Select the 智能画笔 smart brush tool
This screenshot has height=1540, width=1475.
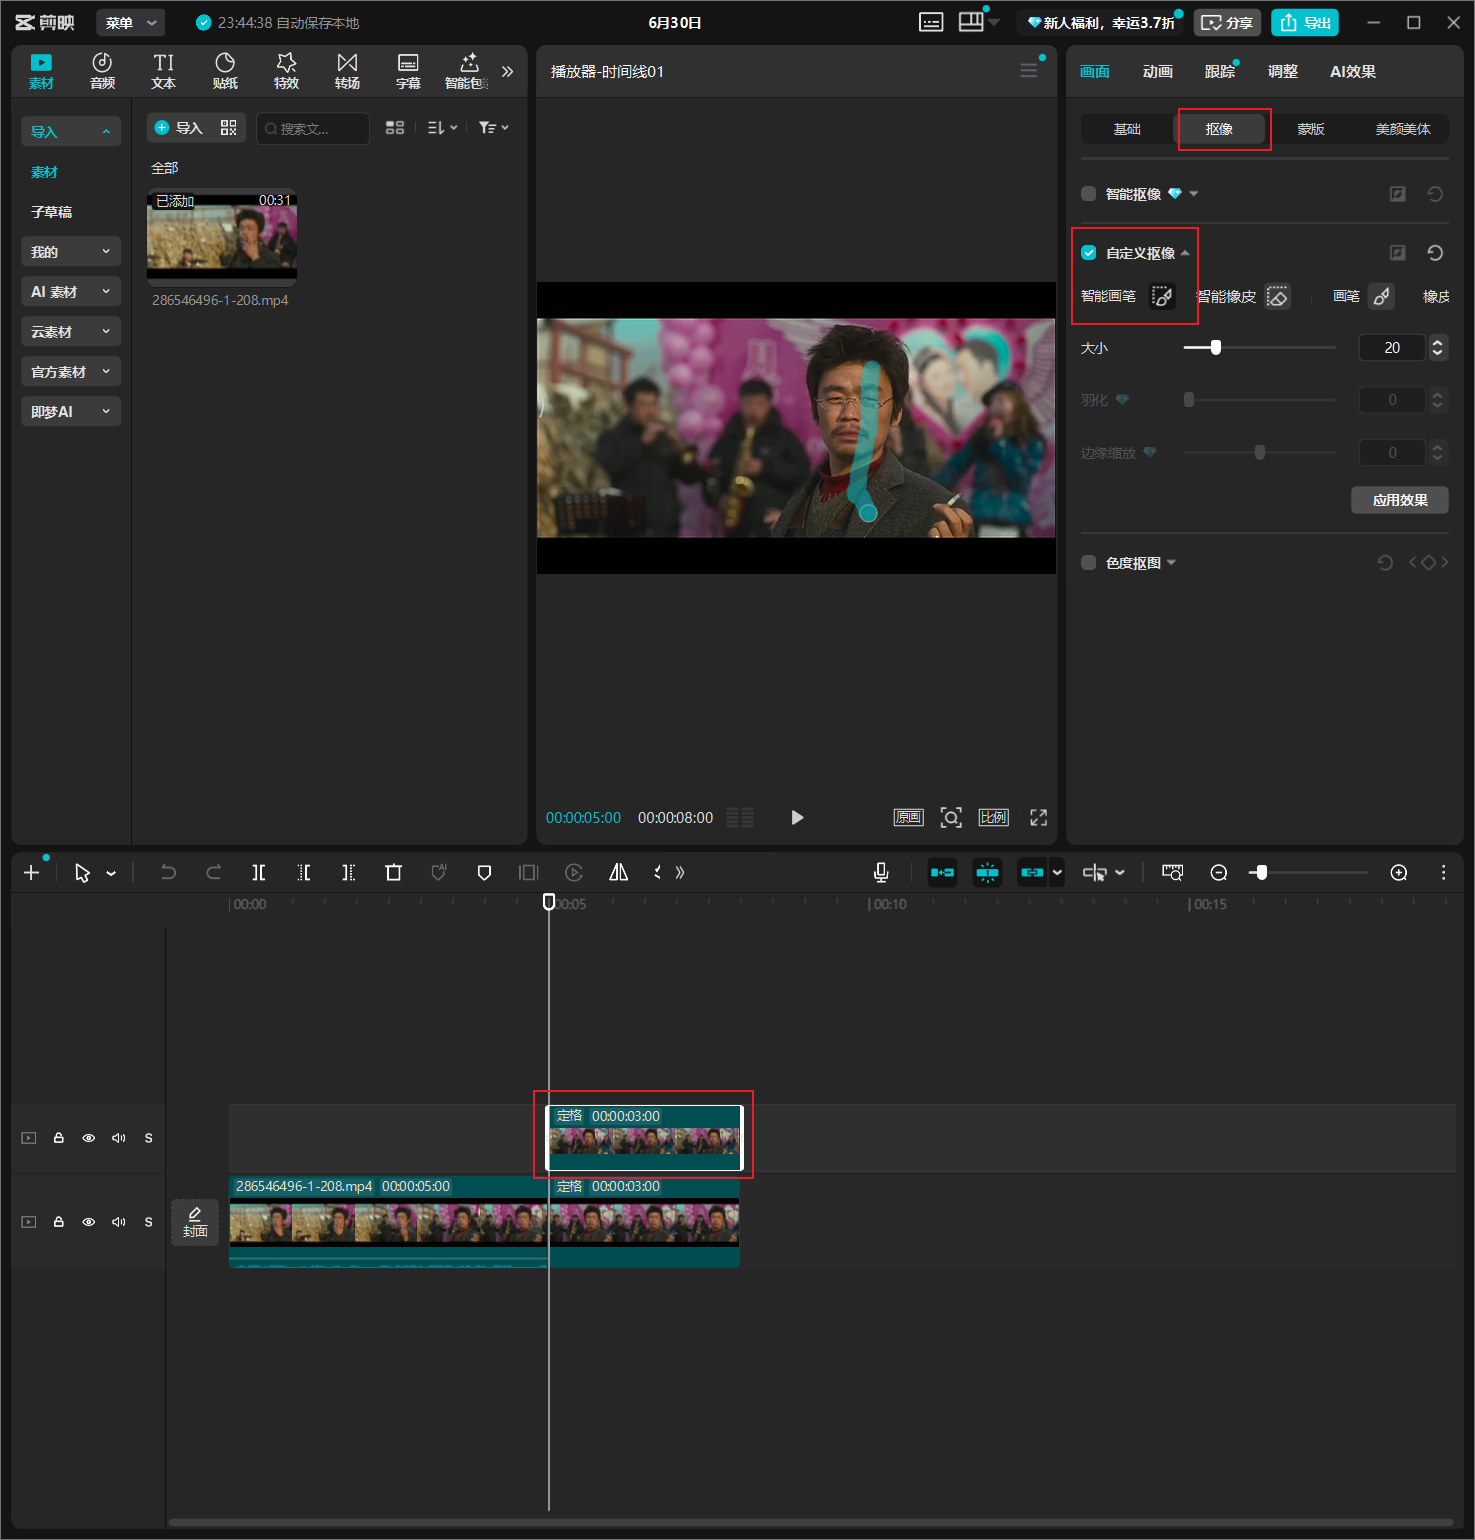(1162, 296)
